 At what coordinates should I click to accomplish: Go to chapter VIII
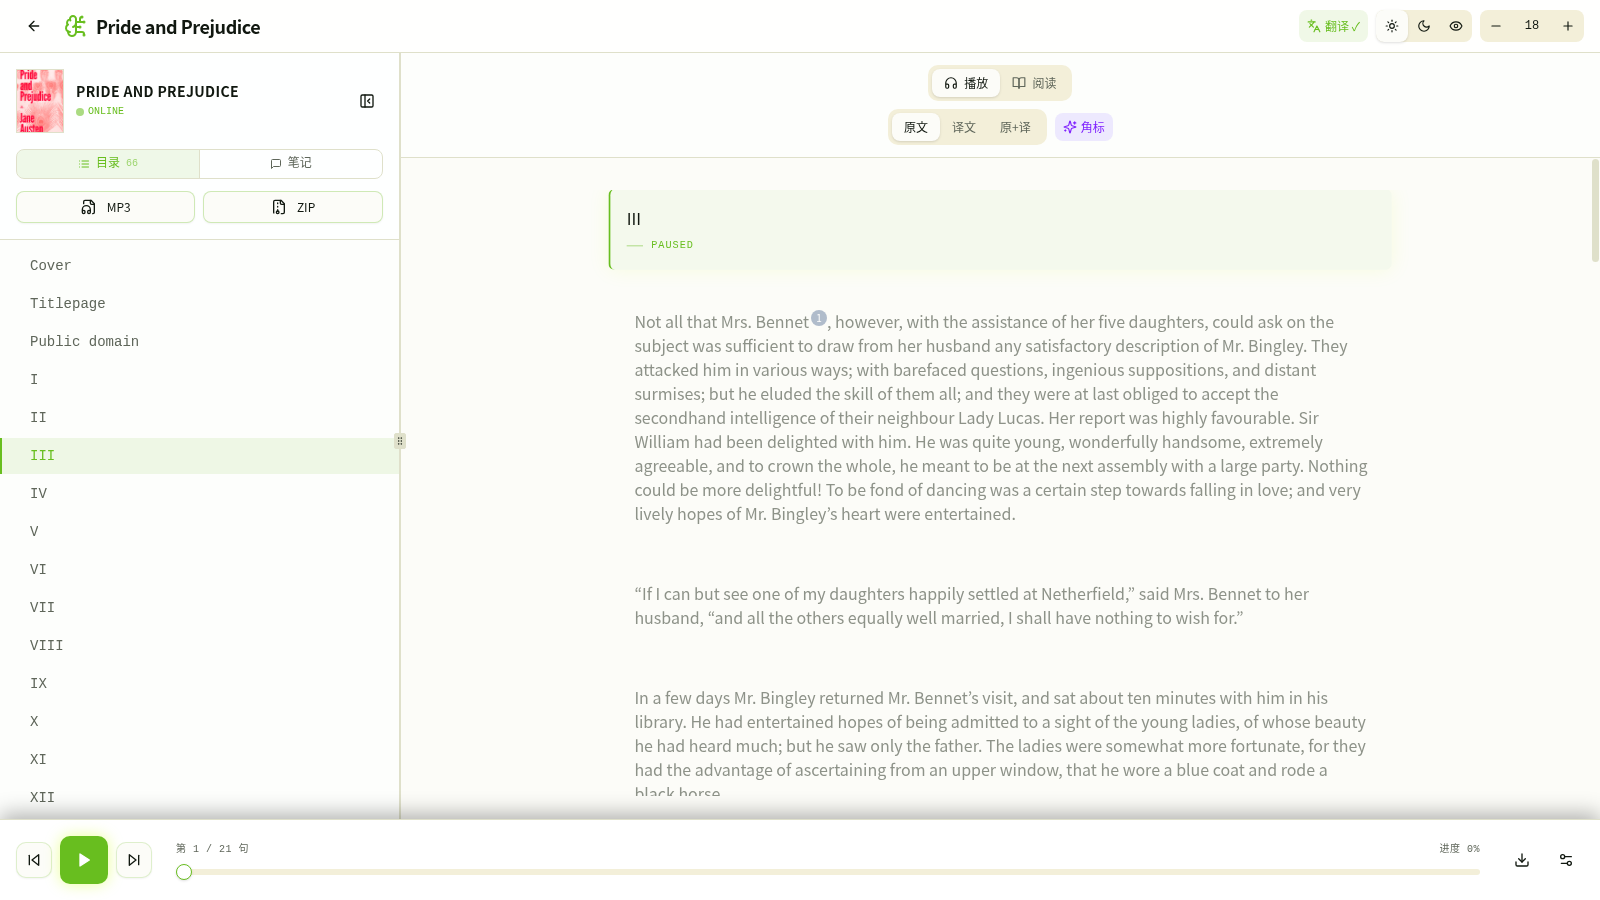[x=200, y=645]
